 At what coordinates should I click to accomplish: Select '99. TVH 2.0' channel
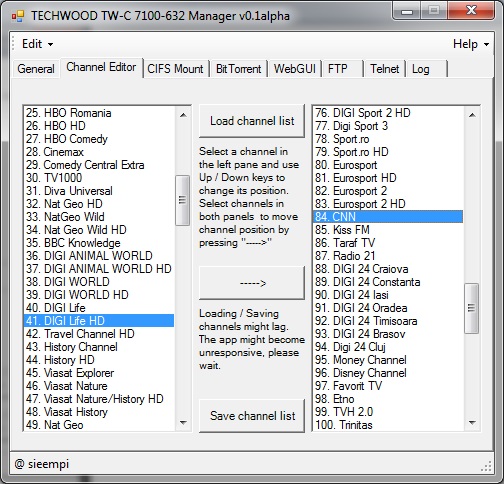click(x=388, y=412)
